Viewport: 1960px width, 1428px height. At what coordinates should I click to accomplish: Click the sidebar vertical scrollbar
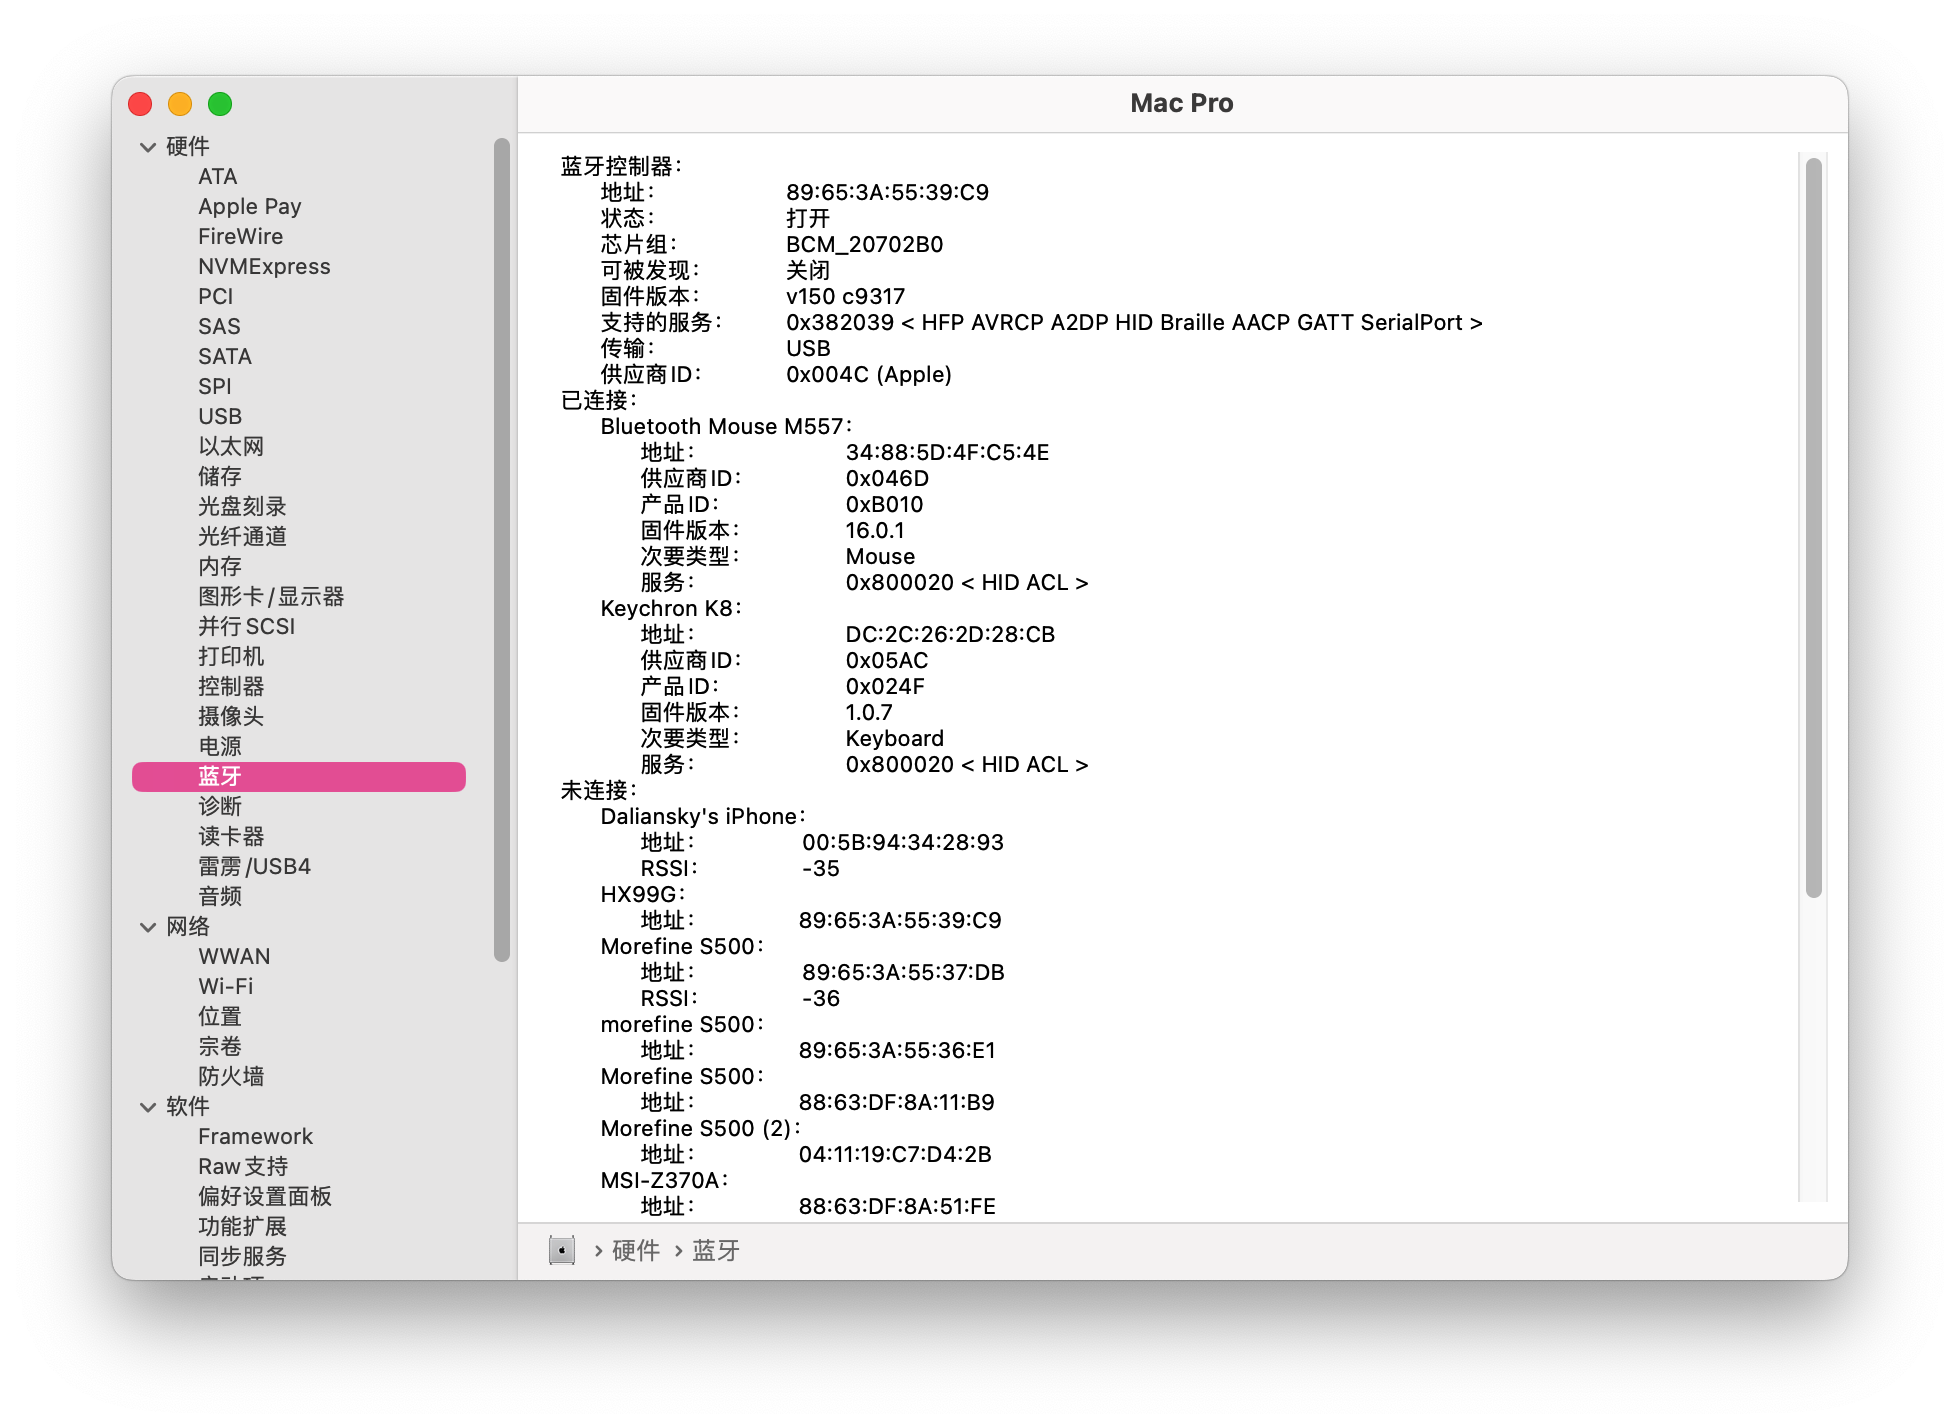coord(502,548)
